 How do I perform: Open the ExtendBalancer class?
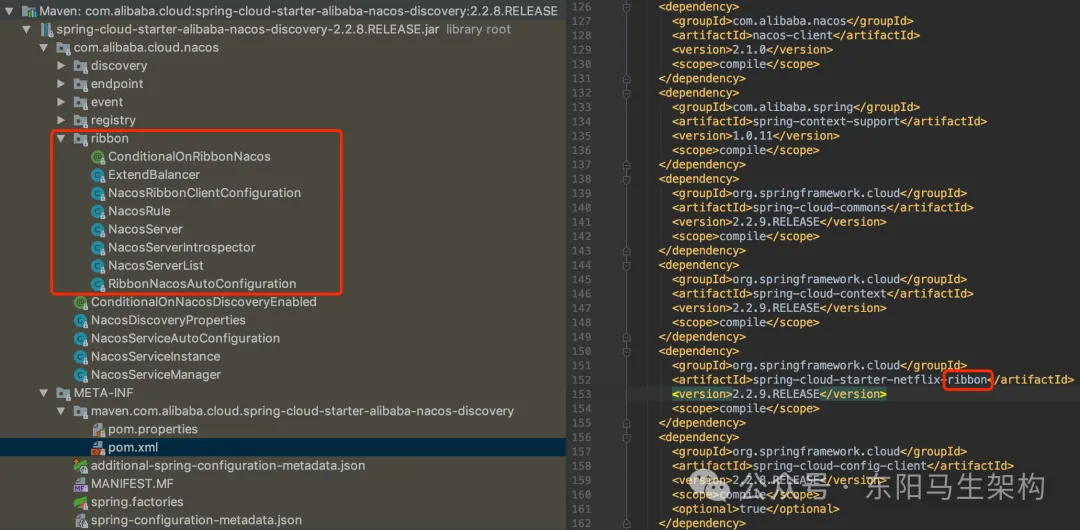point(154,175)
